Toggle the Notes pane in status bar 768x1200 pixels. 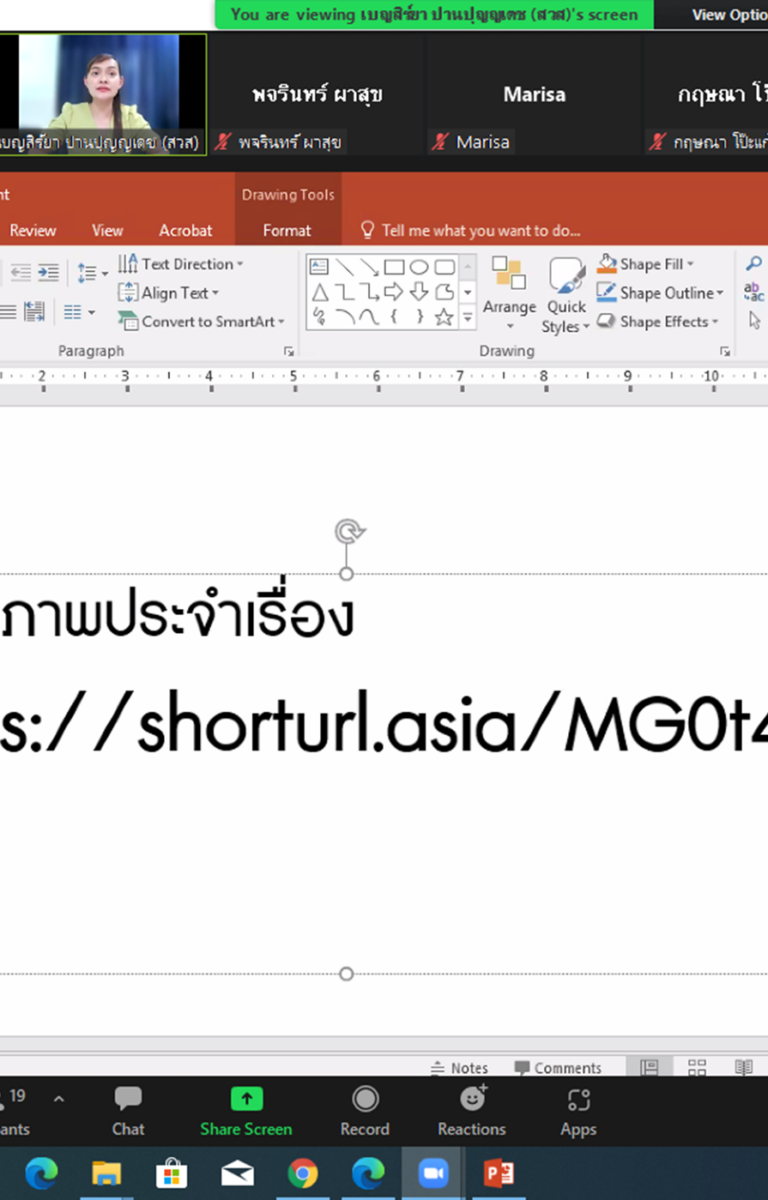(x=459, y=1068)
